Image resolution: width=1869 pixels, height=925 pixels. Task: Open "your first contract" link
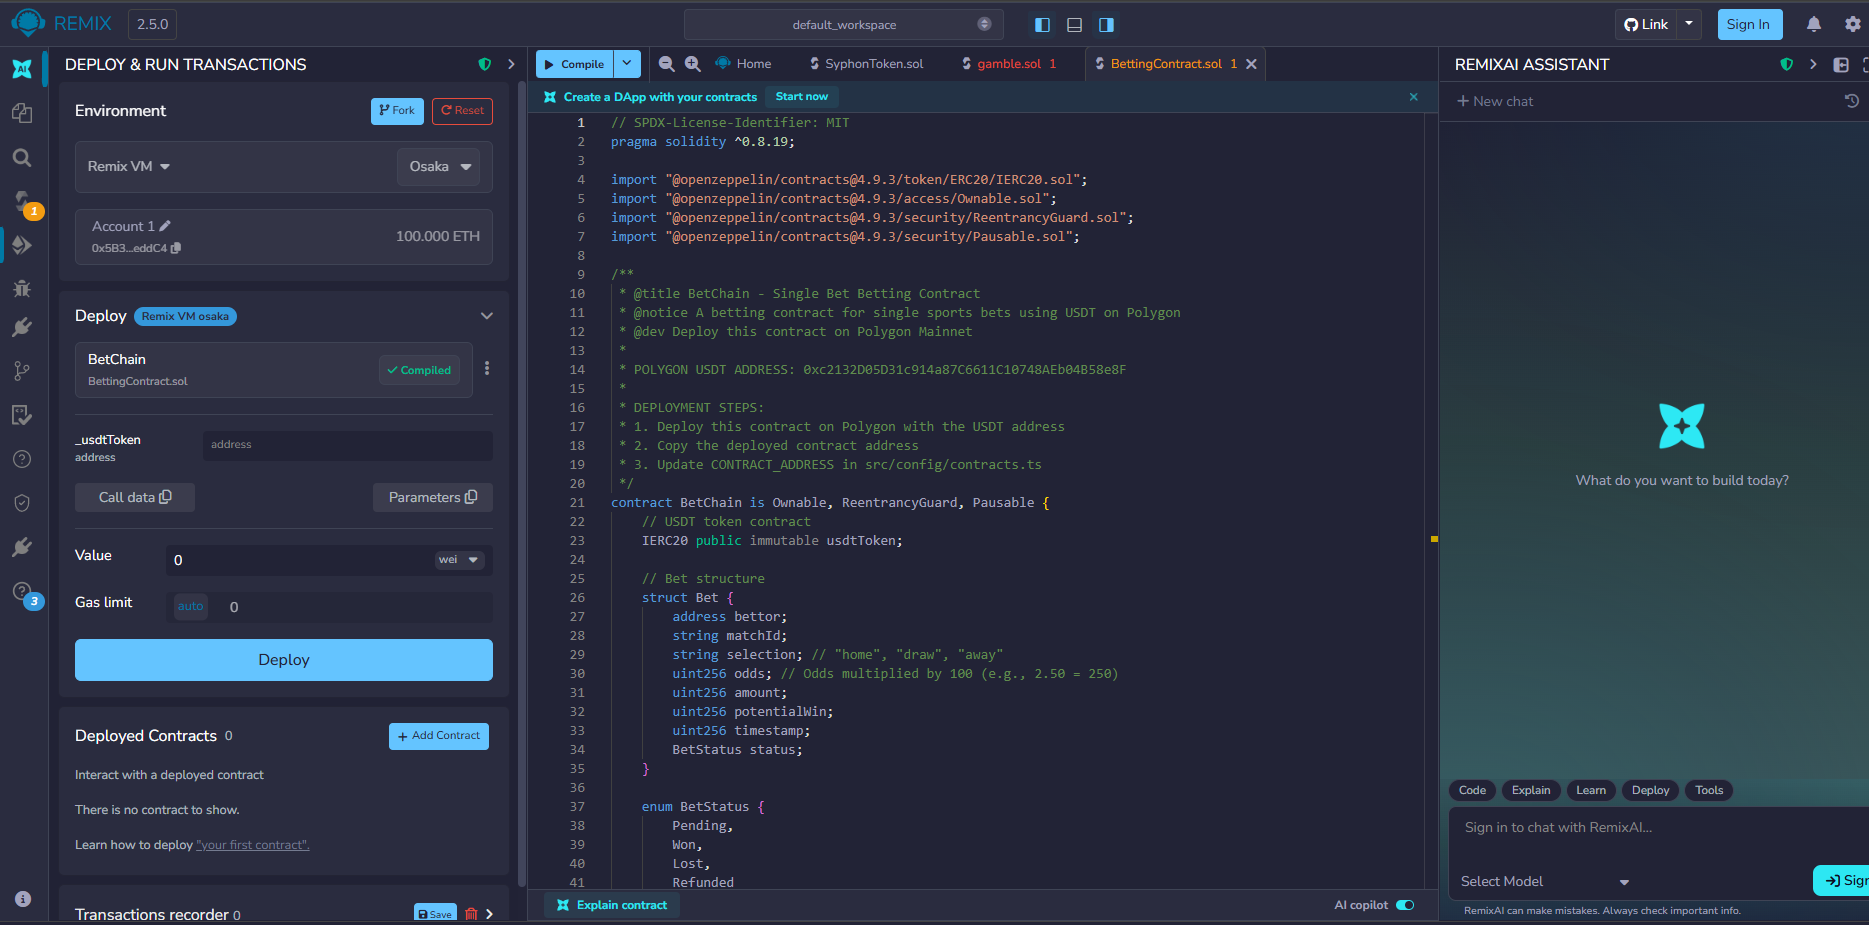pos(253,845)
